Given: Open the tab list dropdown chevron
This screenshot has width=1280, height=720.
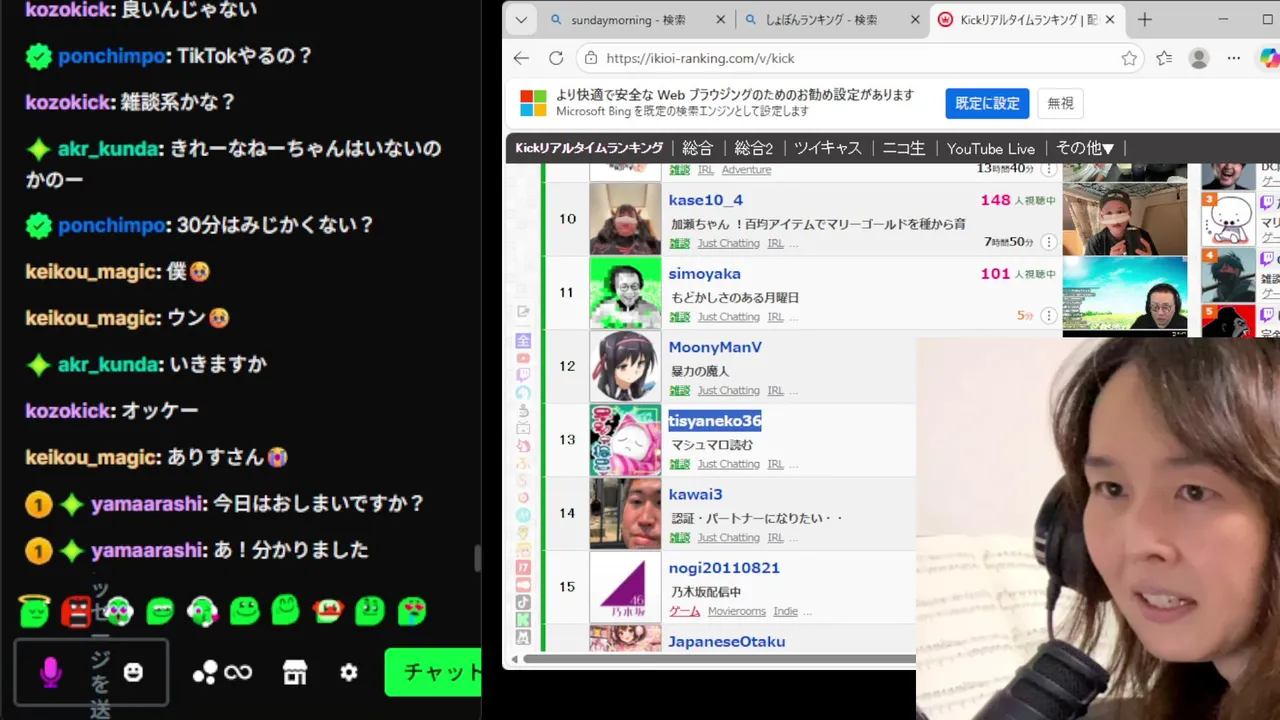Looking at the screenshot, I should pyautogui.click(x=521, y=19).
